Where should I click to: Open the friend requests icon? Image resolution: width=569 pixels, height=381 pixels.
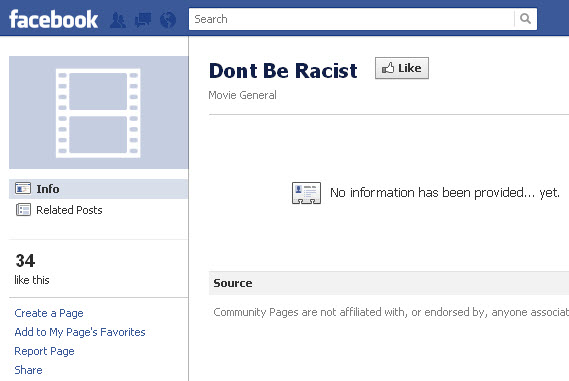(x=118, y=20)
